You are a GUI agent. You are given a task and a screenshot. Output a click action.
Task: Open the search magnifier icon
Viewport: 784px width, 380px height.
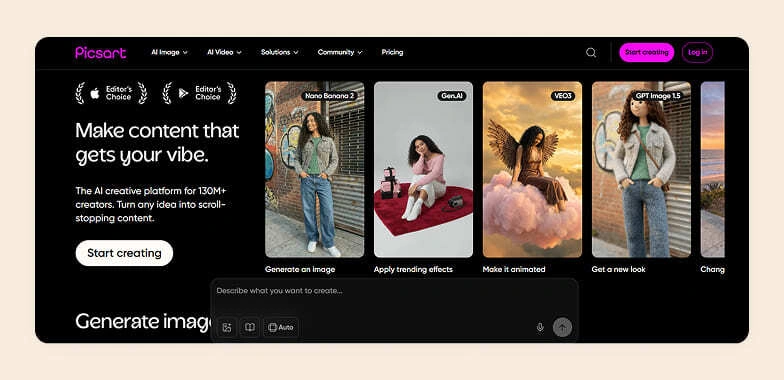pyautogui.click(x=591, y=52)
